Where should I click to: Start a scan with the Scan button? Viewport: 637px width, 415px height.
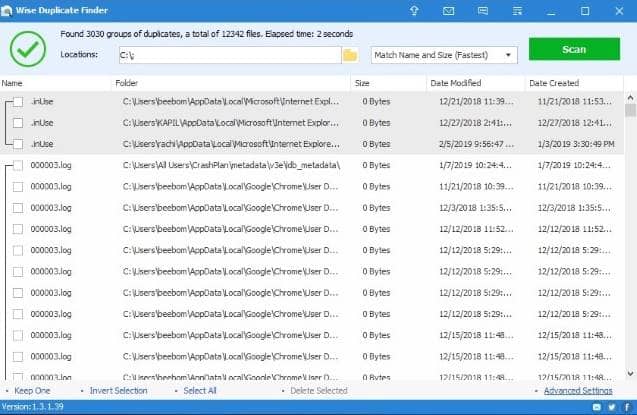[x=574, y=49]
